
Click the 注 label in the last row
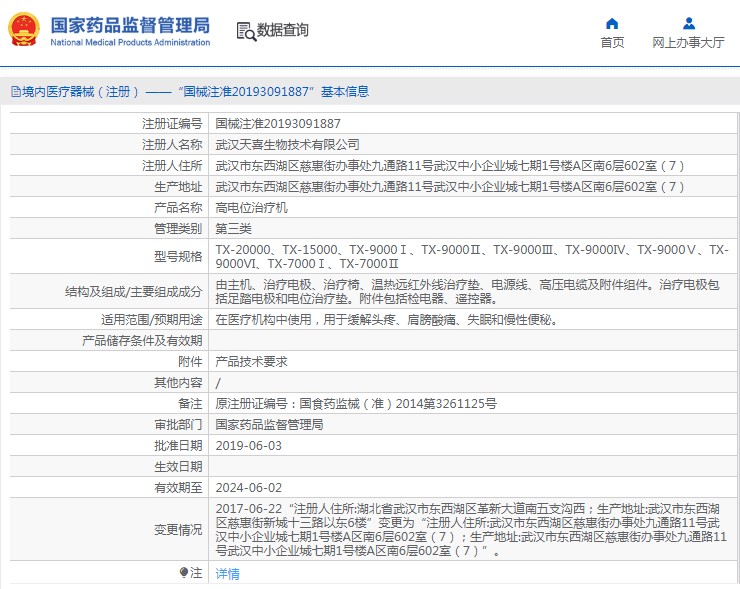[196, 572]
